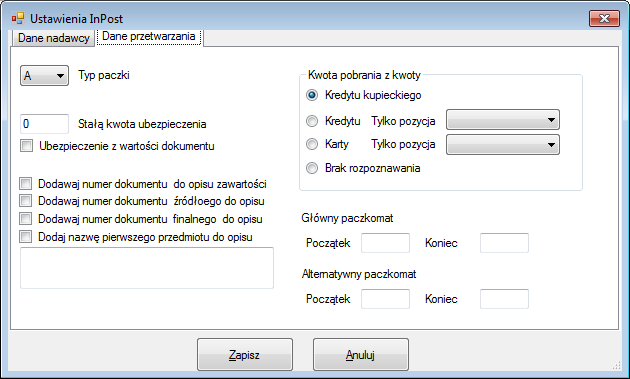The height and width of the screenshot is (379, 630).
Task: Click Alternatywny paczkomat Początek field
Action: (385, 299)
